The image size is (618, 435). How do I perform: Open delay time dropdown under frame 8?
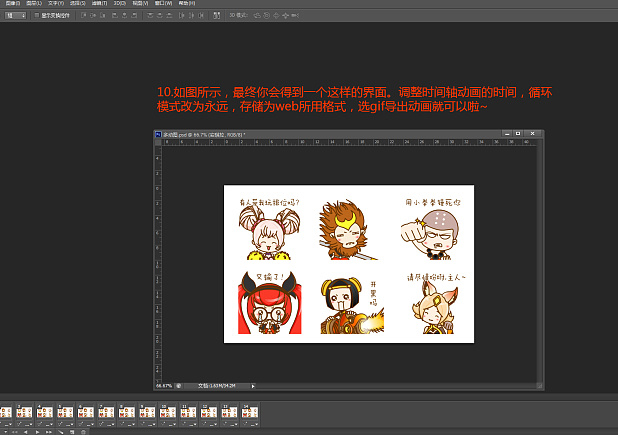coord(131,425)
